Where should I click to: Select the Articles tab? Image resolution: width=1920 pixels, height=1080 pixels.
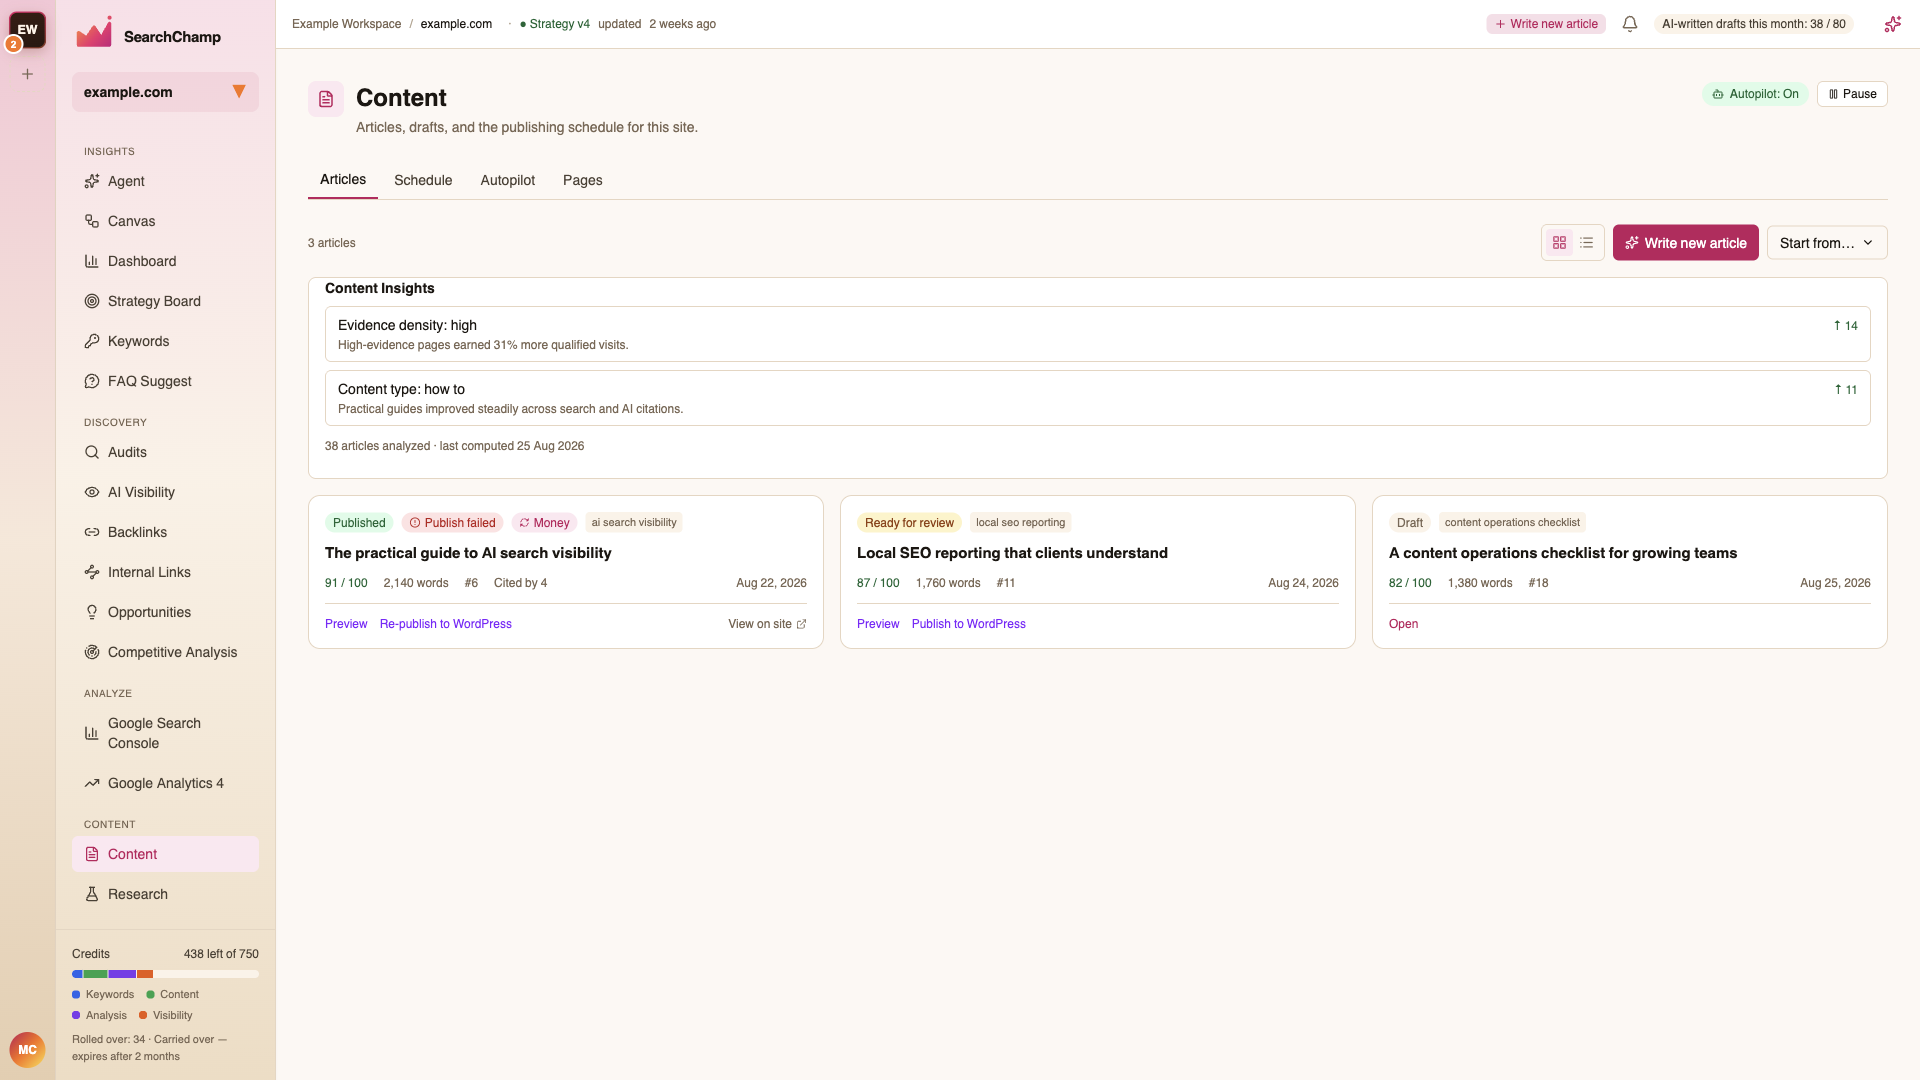343,180
